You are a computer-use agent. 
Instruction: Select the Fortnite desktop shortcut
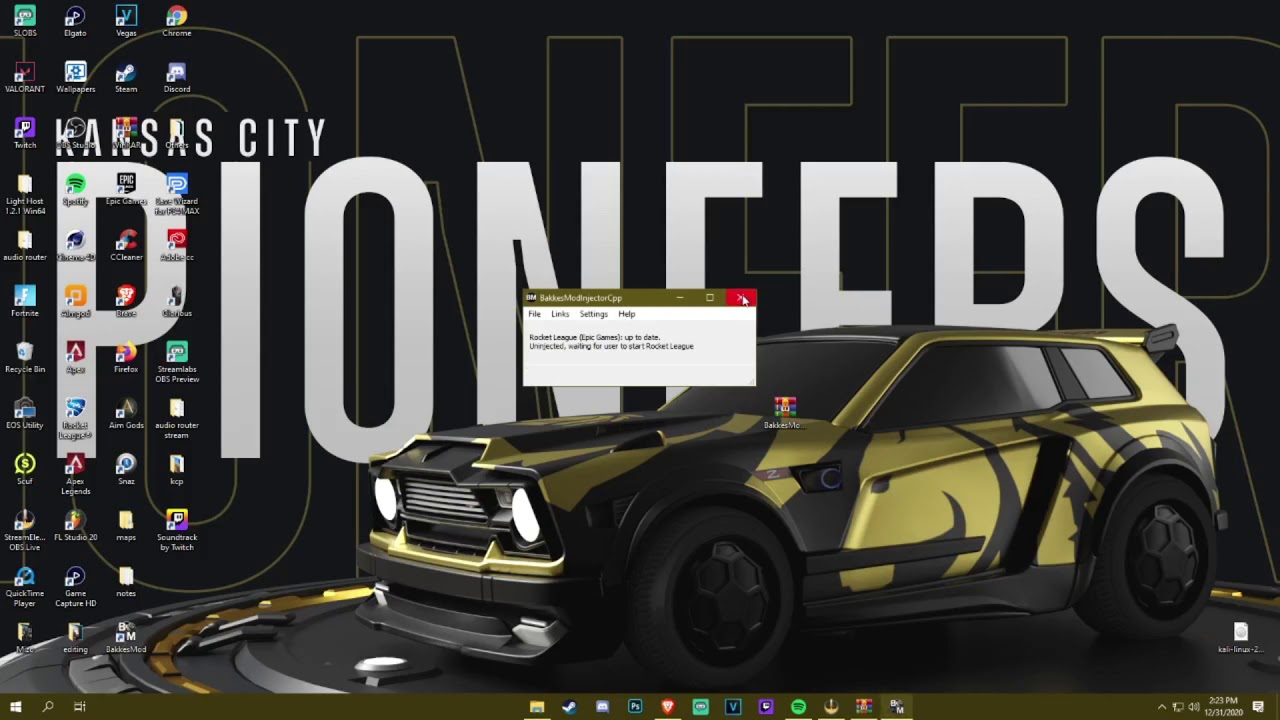25,301
